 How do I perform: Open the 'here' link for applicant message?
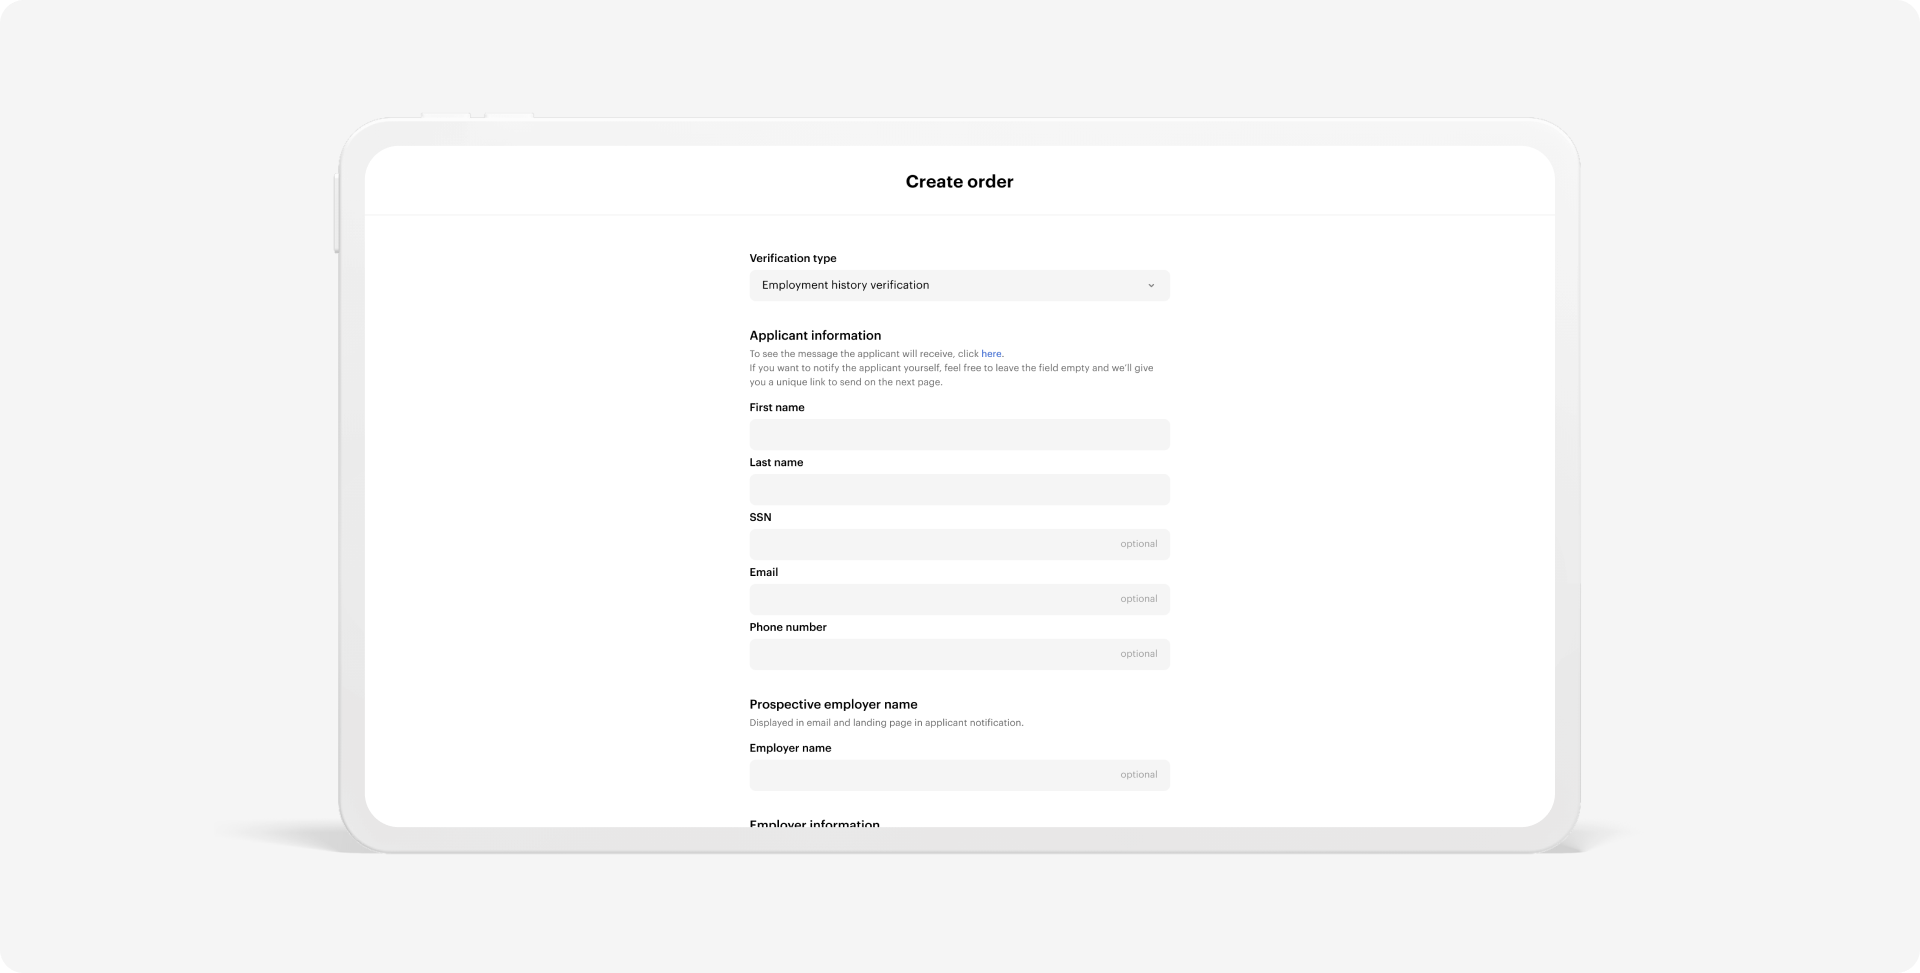pyautogui.click(x=991, y=354)
